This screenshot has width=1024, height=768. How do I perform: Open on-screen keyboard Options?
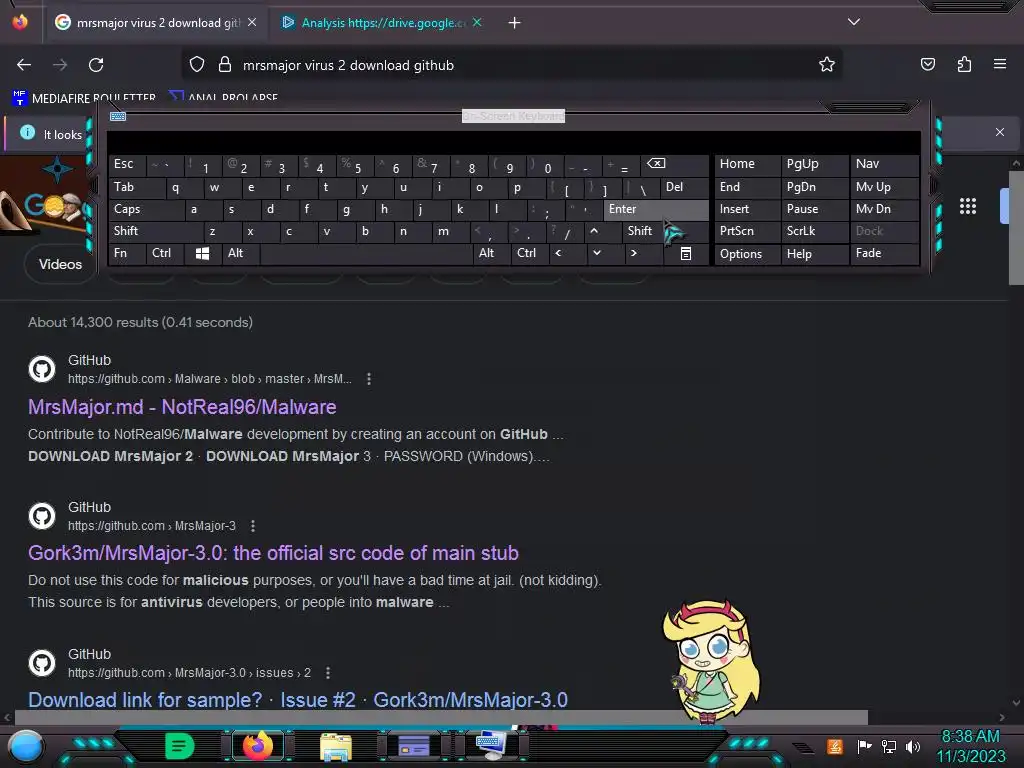click(x=747, y=253)
